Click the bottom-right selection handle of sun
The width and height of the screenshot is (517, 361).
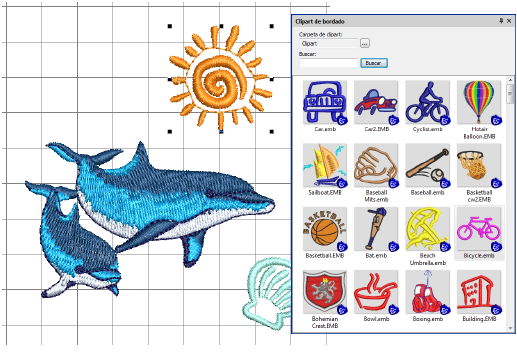(x=272, y=132)
